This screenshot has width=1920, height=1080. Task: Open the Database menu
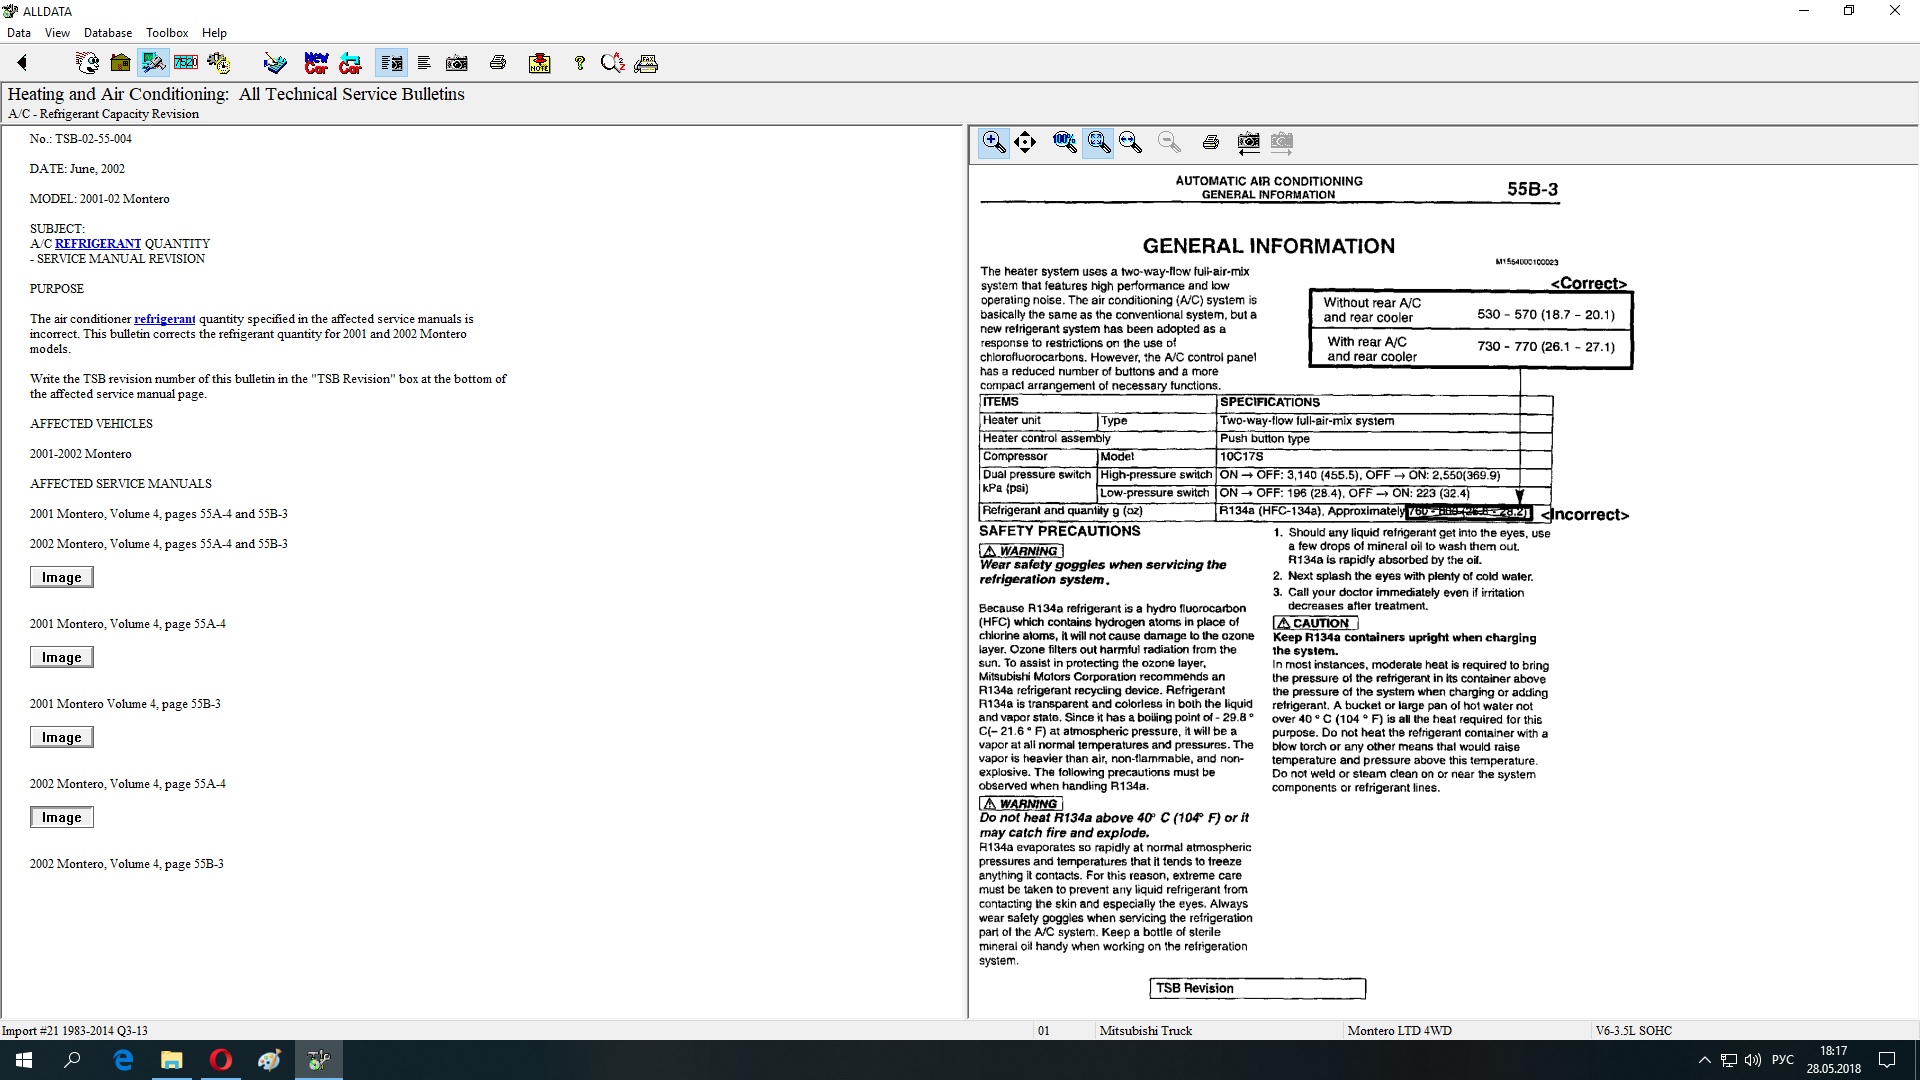click(107, 32)
